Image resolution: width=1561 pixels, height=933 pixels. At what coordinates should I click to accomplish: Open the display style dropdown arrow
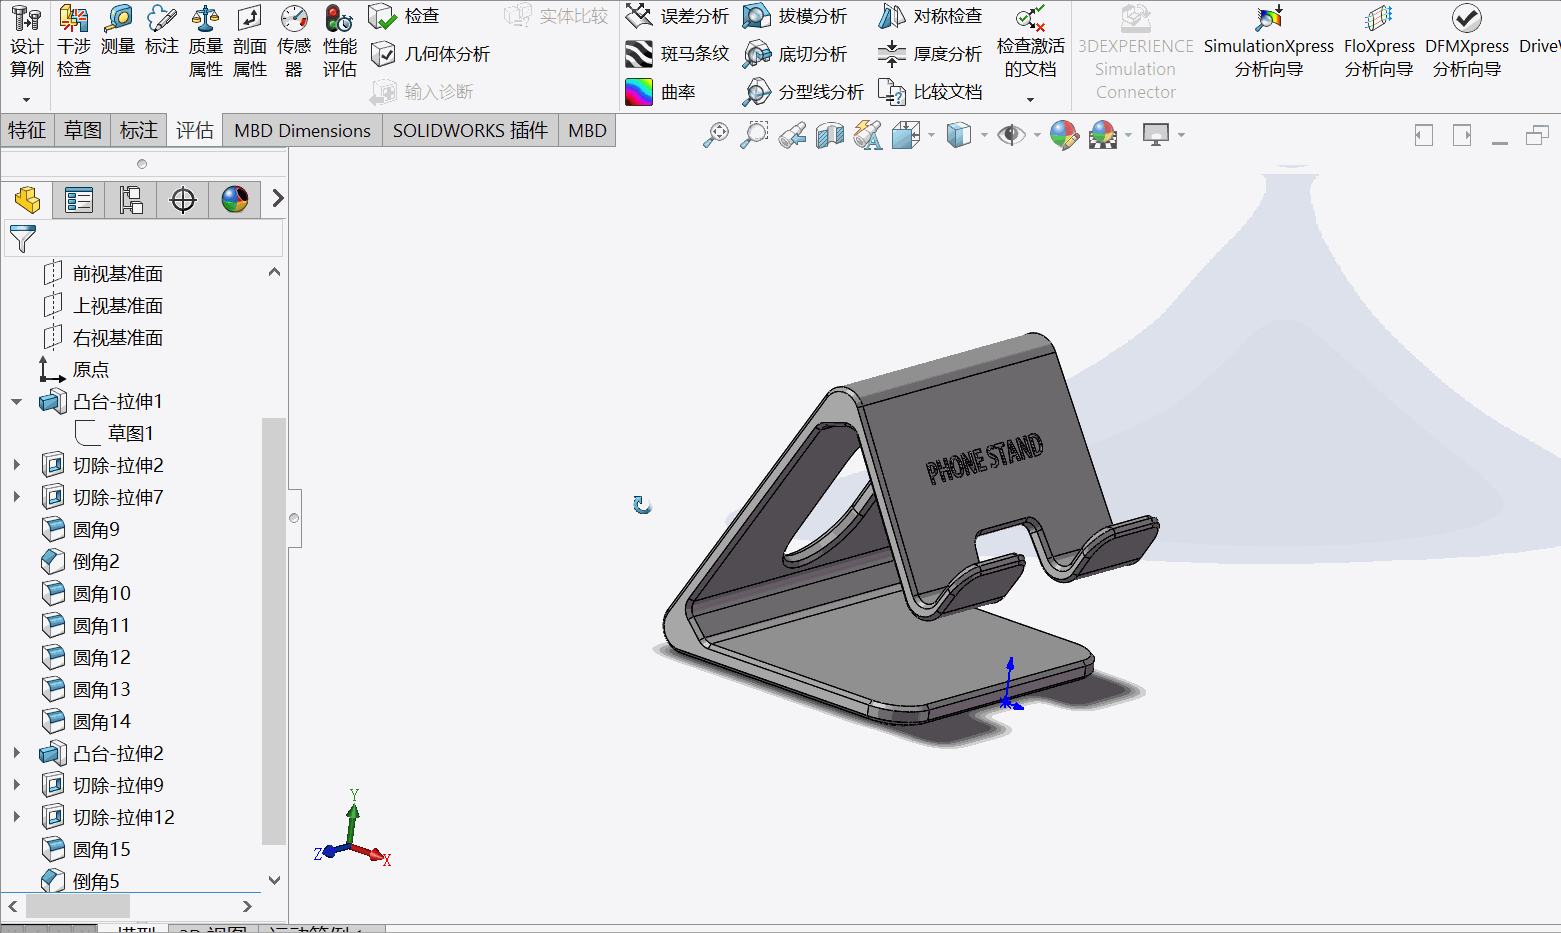[x=983, y=135]
